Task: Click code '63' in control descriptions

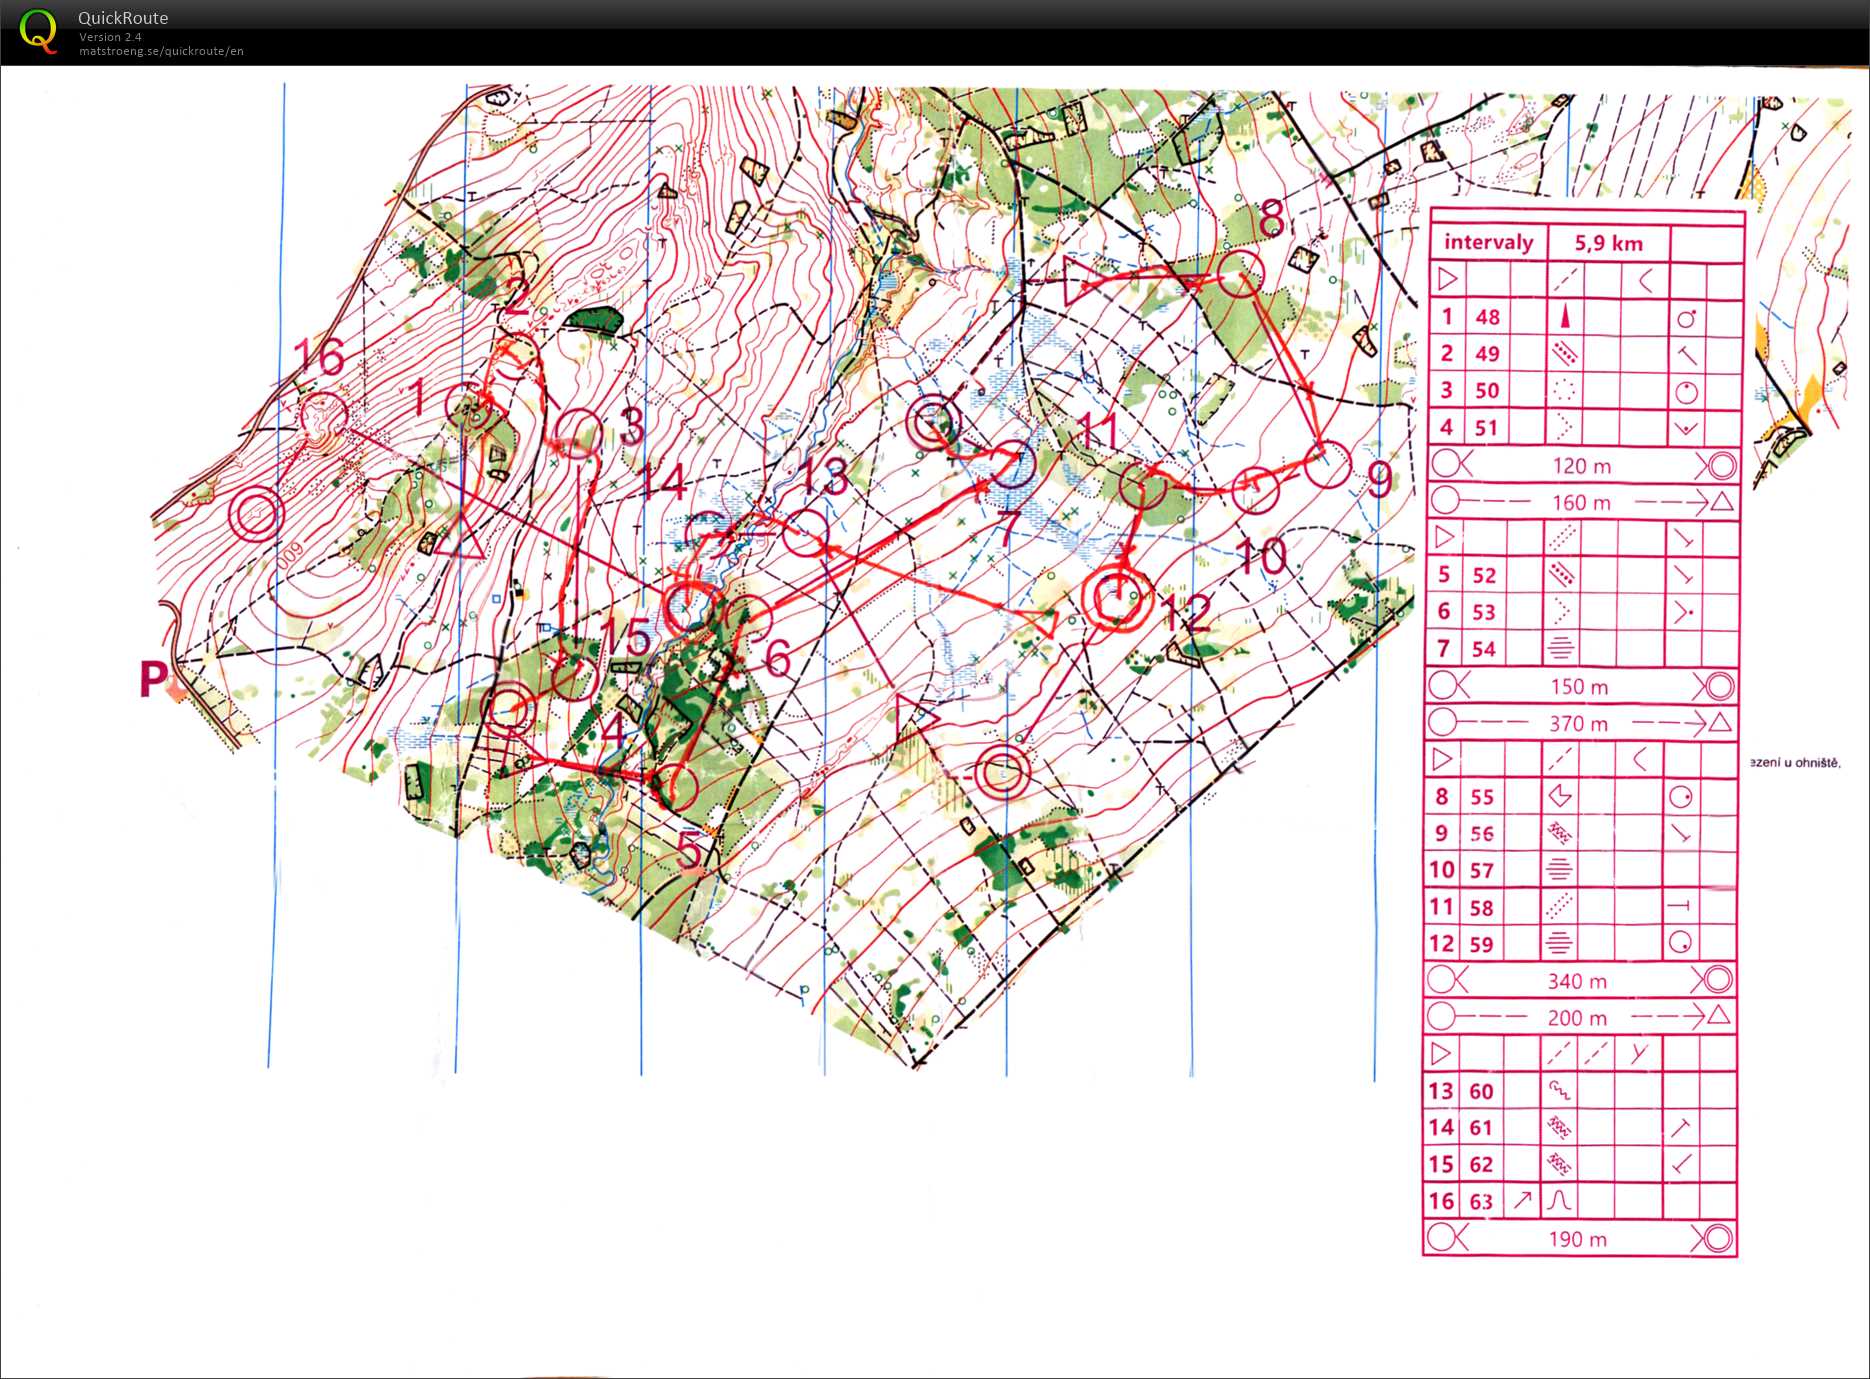Action: 1481,1202
